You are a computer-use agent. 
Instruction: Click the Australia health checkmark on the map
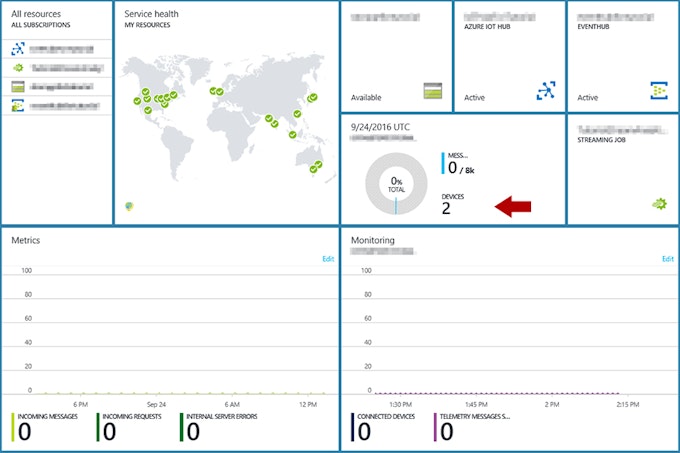click(316, 167)
